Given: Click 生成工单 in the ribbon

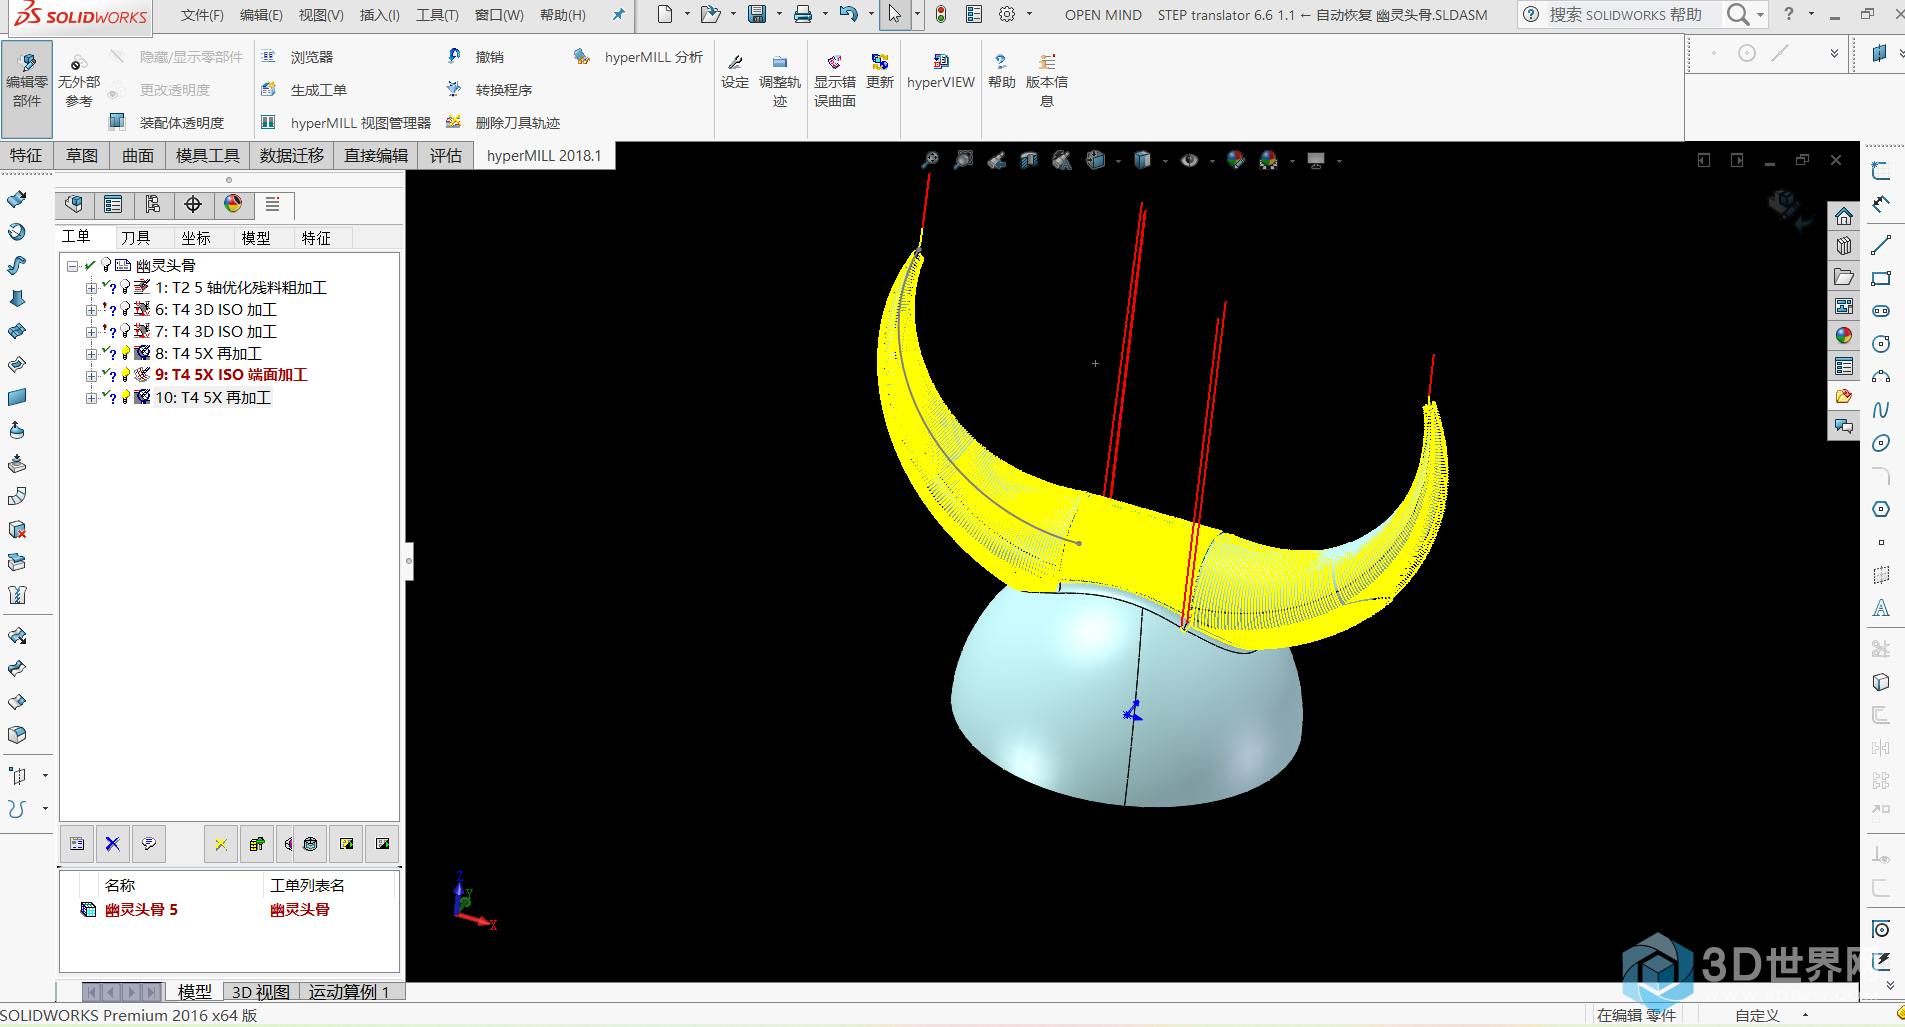Looking at the screenshot, I should point(304,90).
